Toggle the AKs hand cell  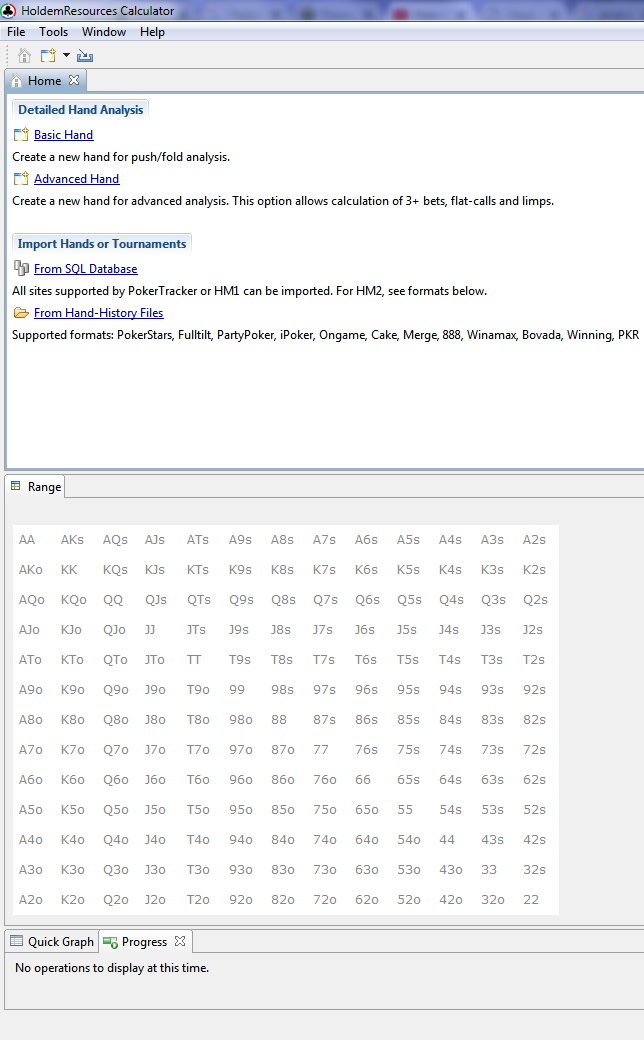point(72,540)
